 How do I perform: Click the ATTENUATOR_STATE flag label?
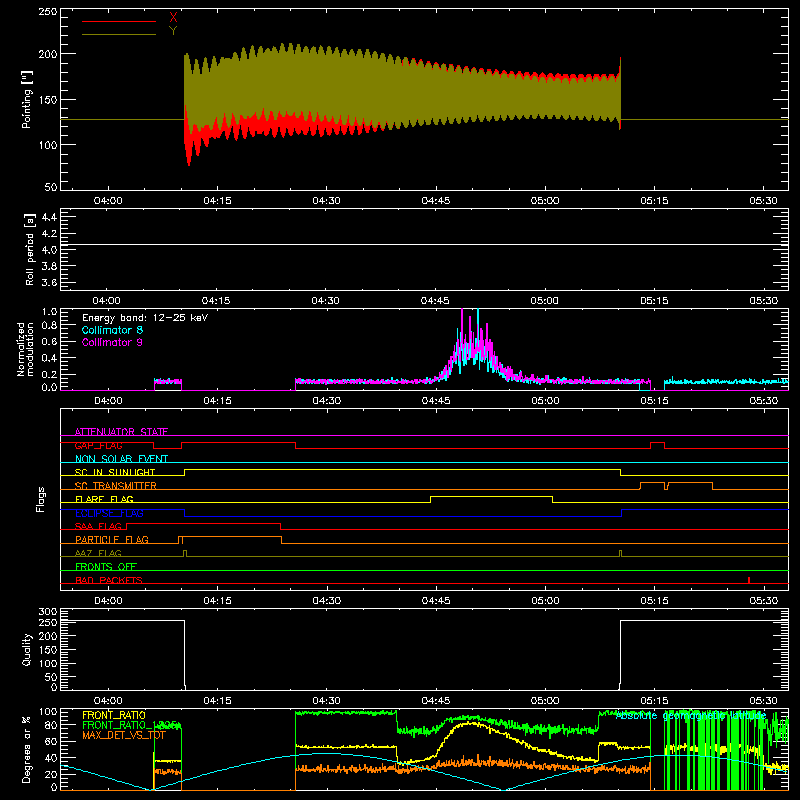point(121,432)
